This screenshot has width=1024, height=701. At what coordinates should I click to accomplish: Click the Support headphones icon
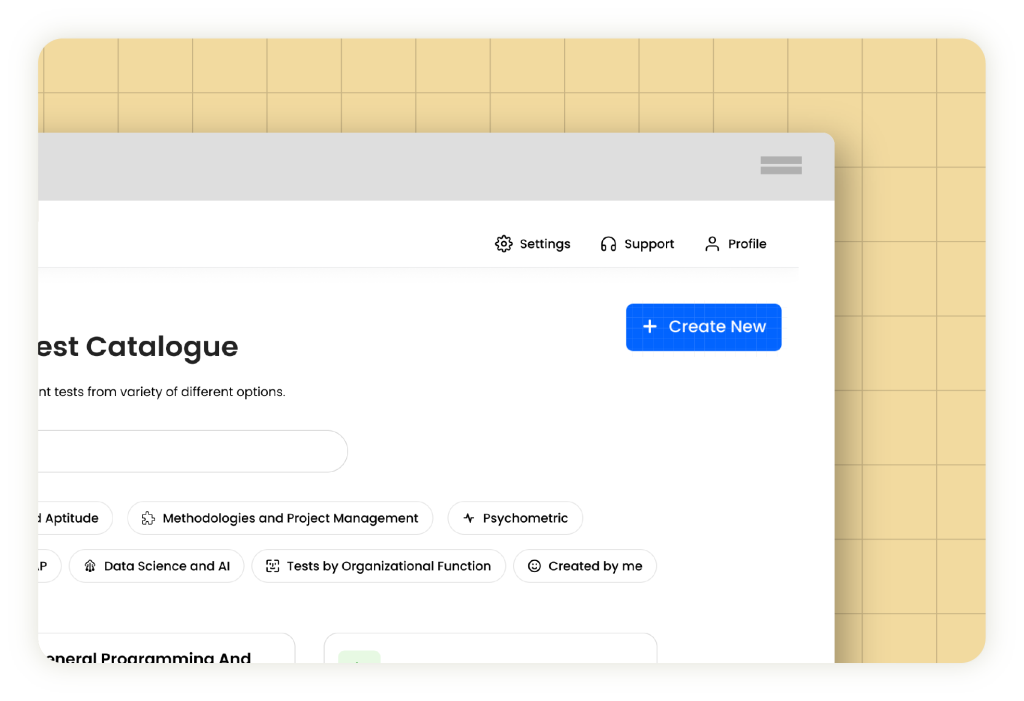click(608, 244)
